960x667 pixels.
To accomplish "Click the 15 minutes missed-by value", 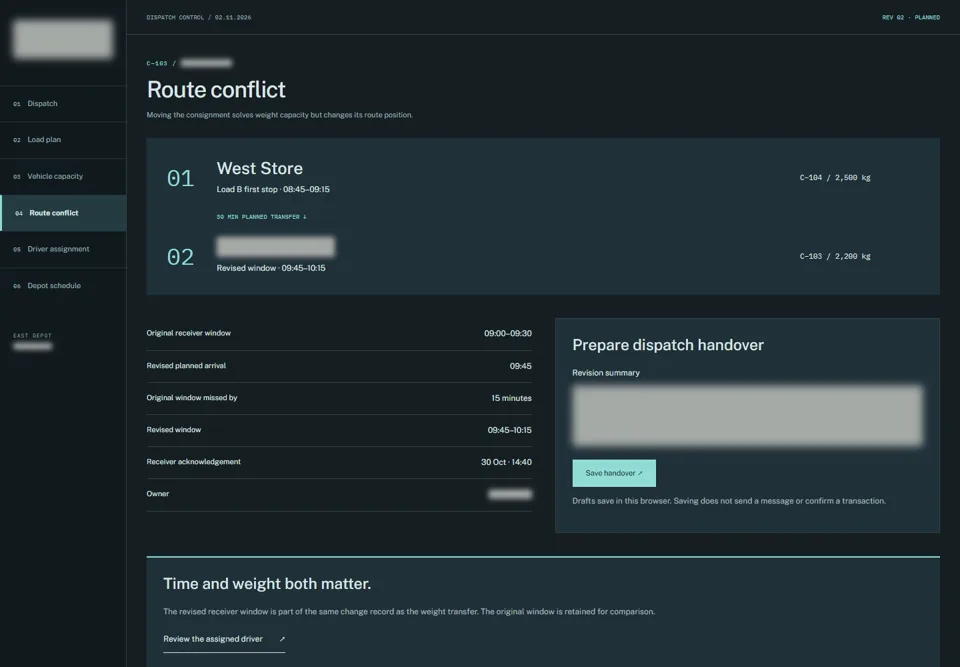I will [511, 398].
